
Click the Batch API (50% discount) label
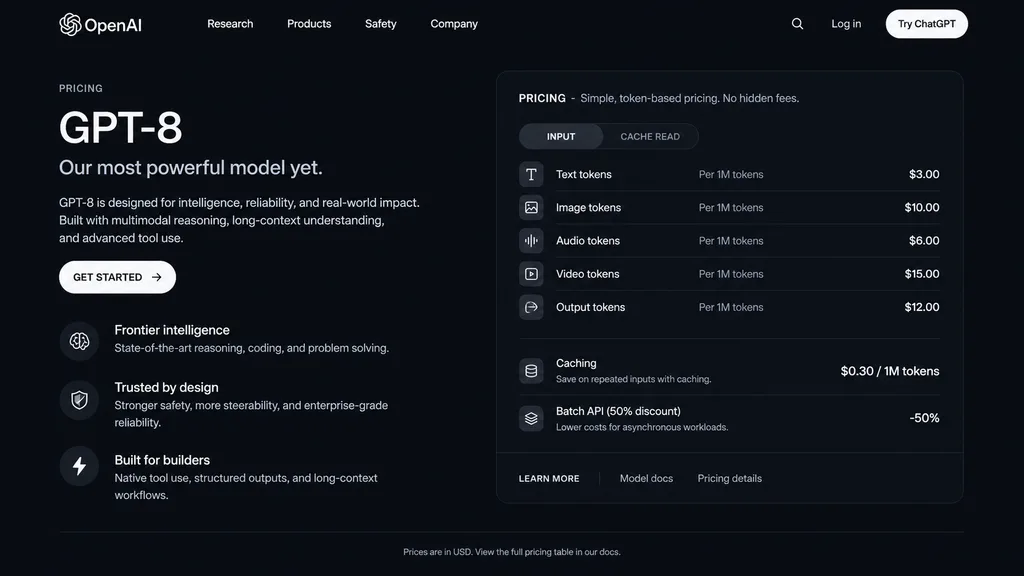(618, 411)
